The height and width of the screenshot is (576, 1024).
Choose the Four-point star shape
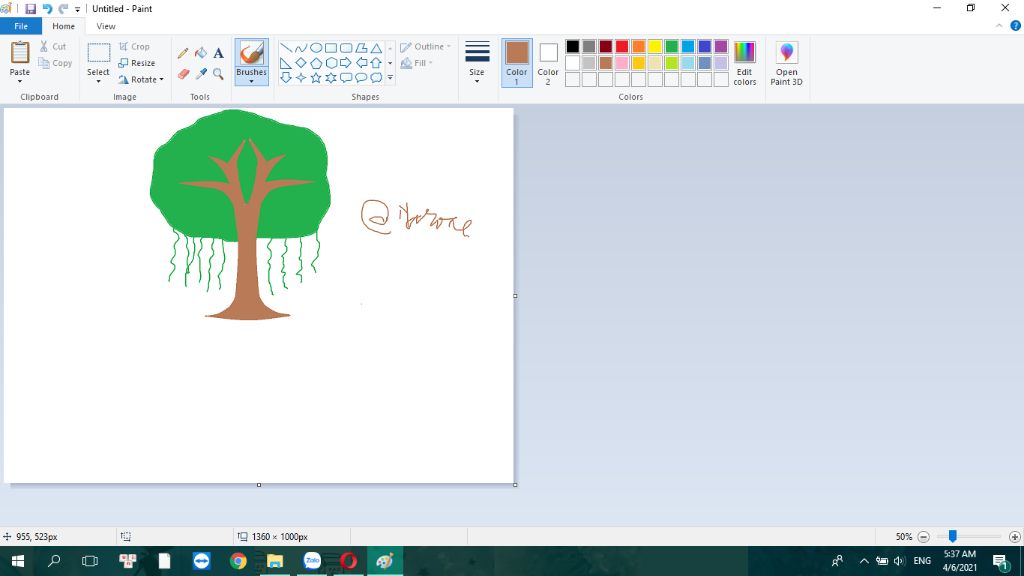300,78
